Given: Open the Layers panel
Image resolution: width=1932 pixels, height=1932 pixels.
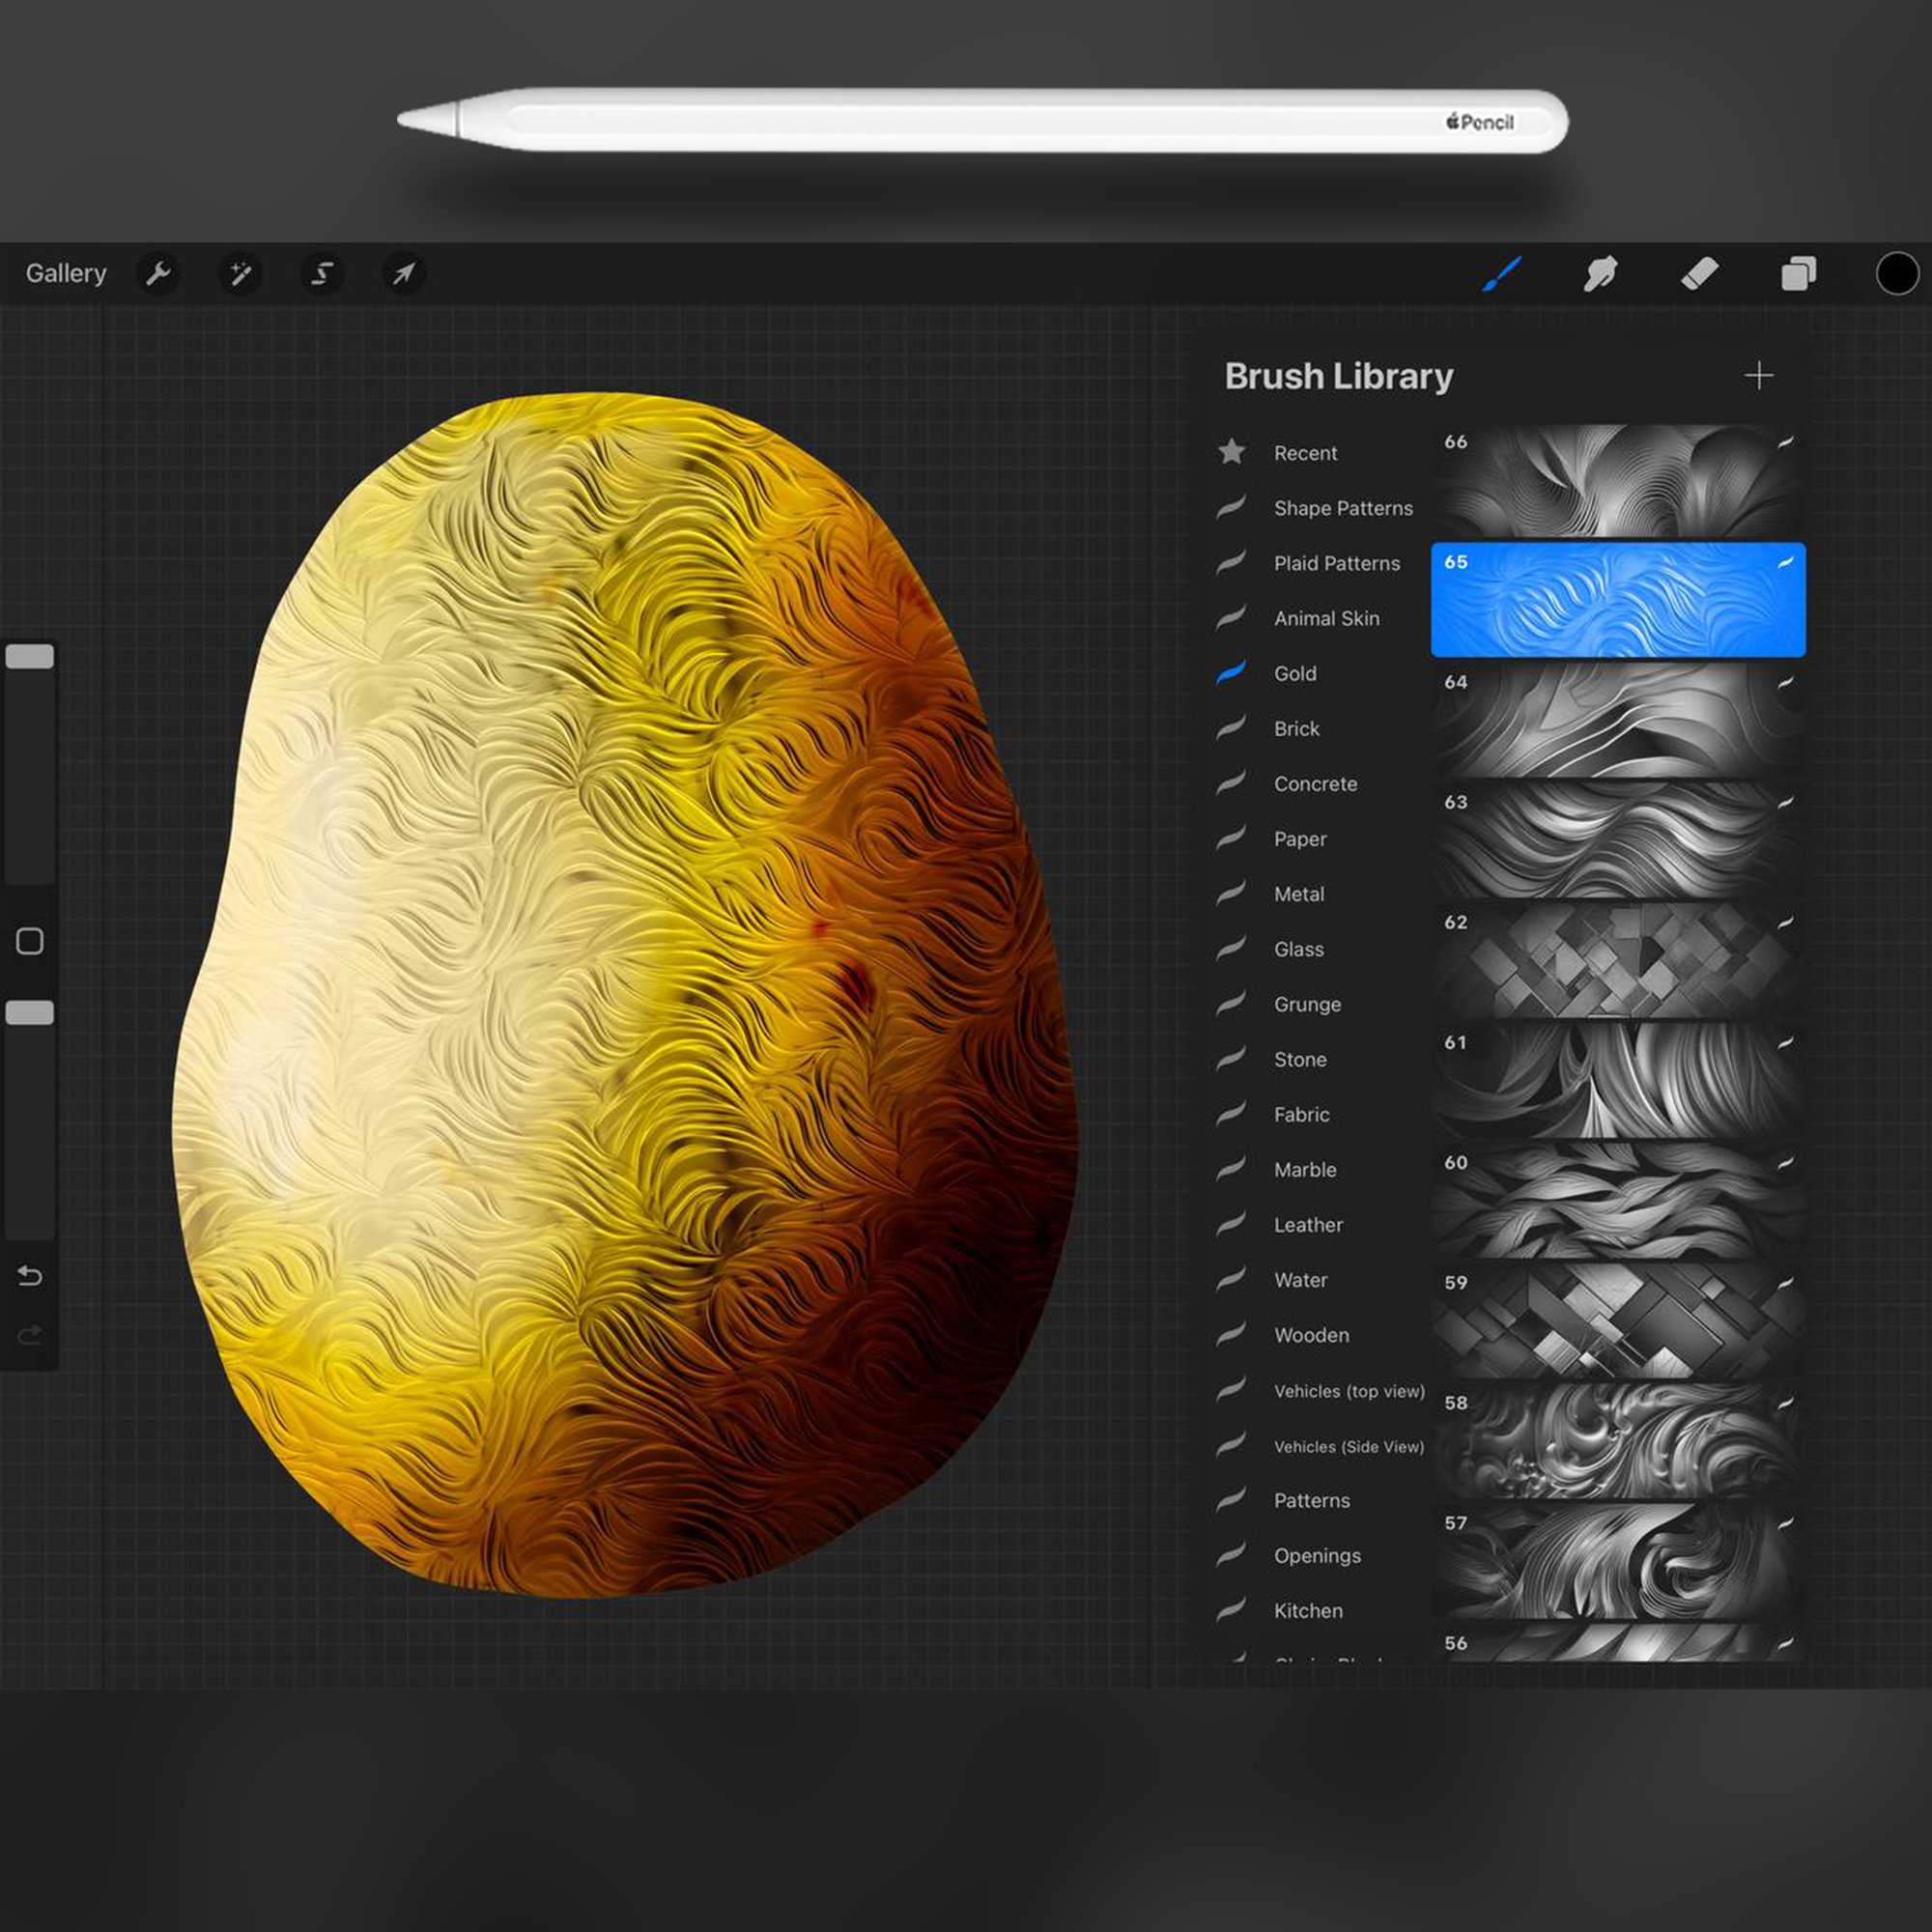Looking at the screenshot, I should pos(1798,273).
